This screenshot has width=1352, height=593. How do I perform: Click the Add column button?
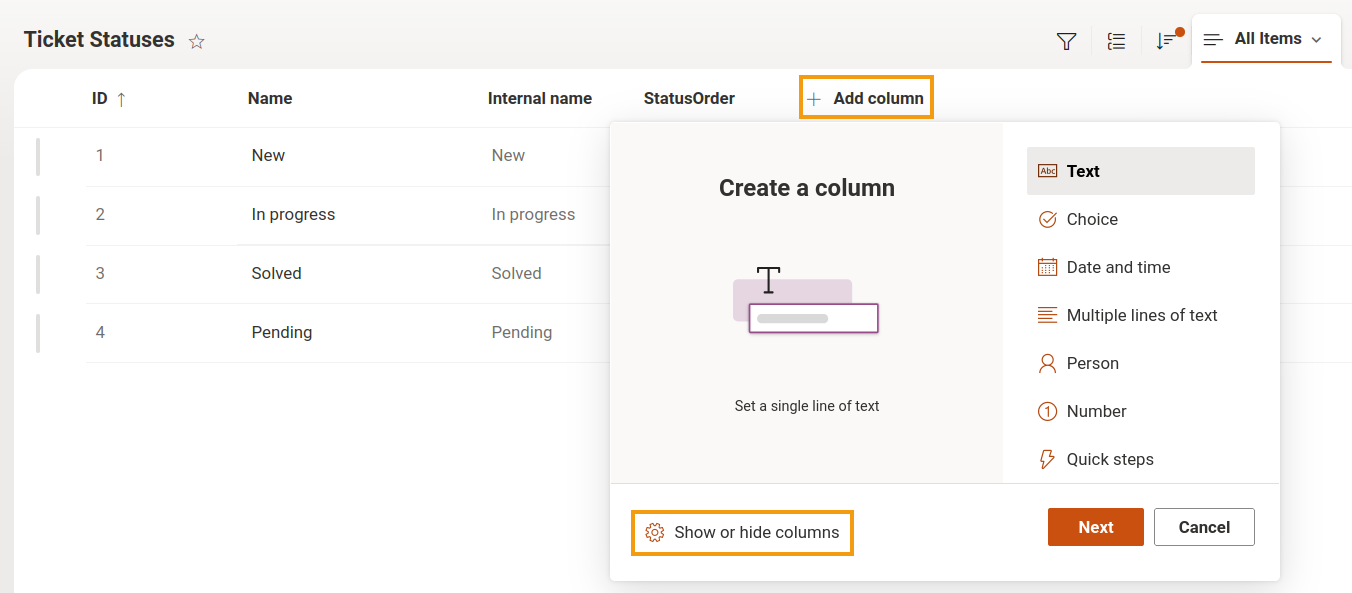(x=866, y=98)
